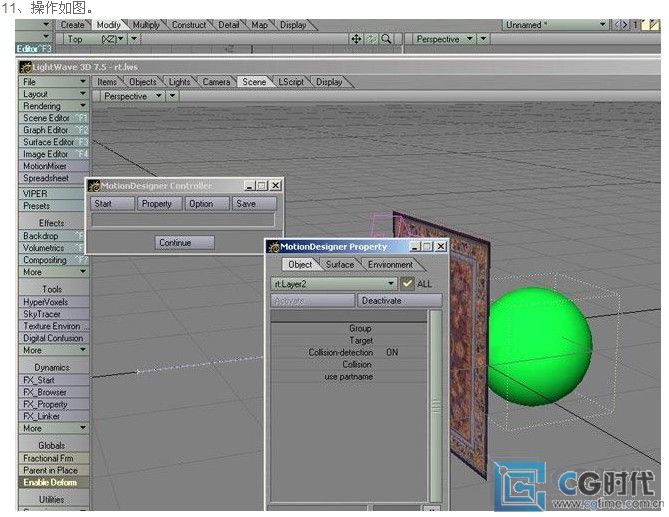Open the Layout menu dropdown
Image resolution: width=669 pixels, height=517 pixels.
(x=54, y=94)
